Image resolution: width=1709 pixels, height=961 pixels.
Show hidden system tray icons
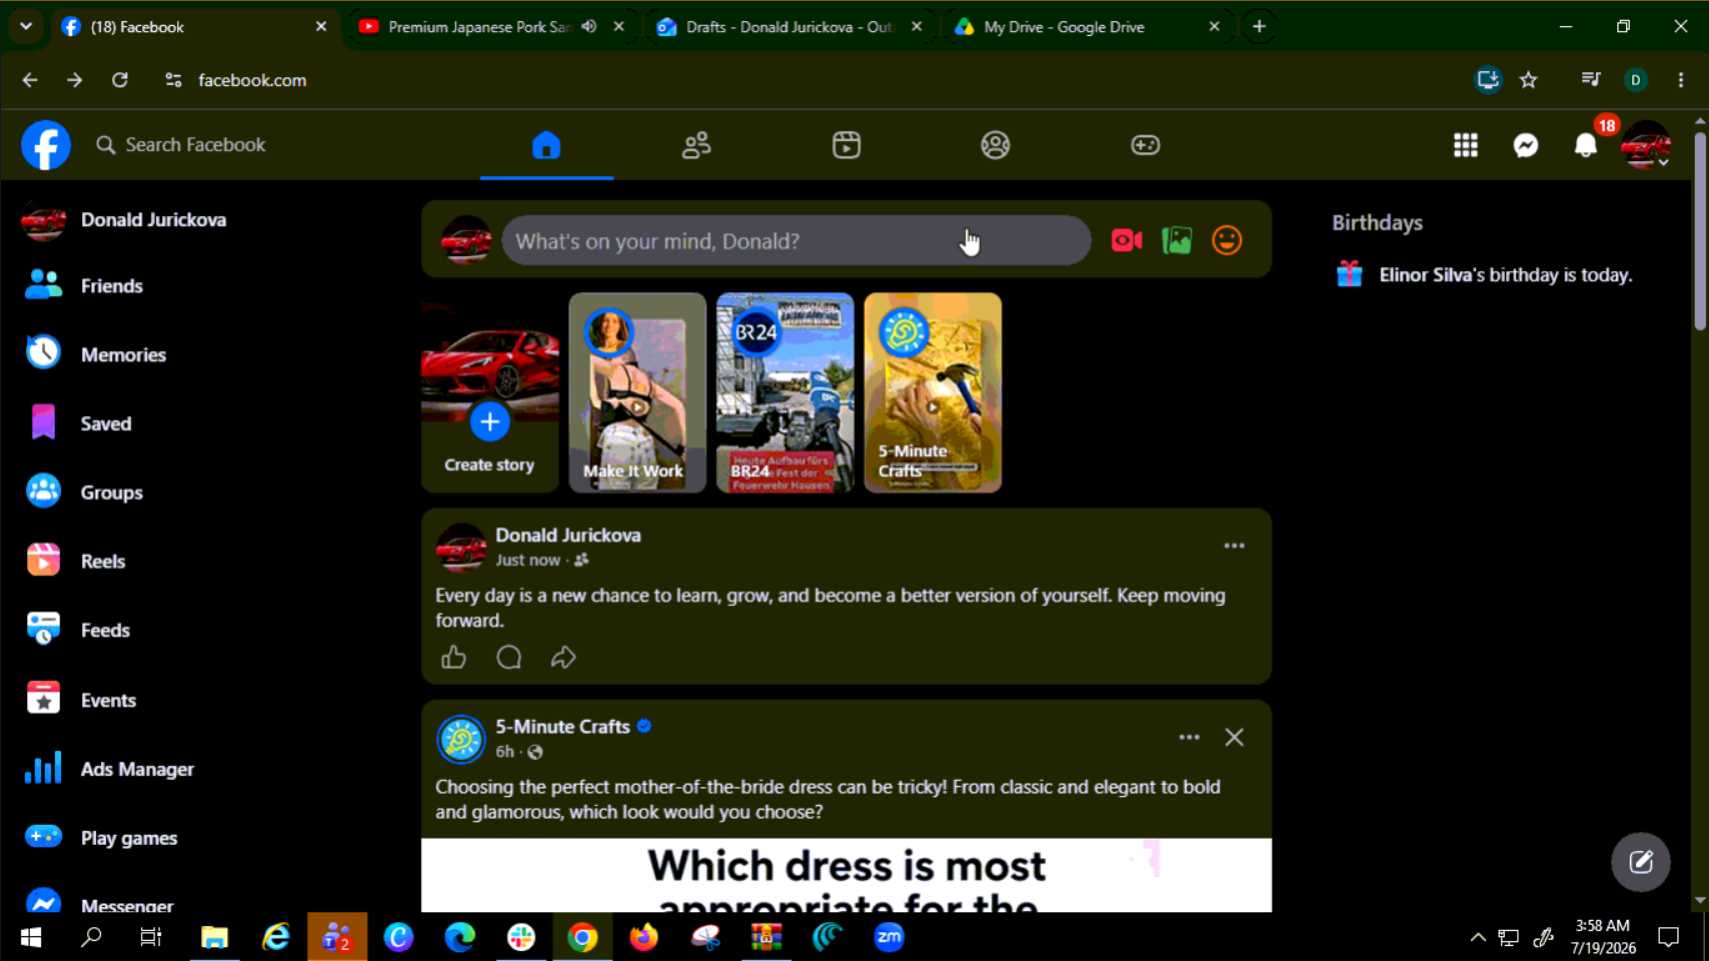pos(1478,937)
